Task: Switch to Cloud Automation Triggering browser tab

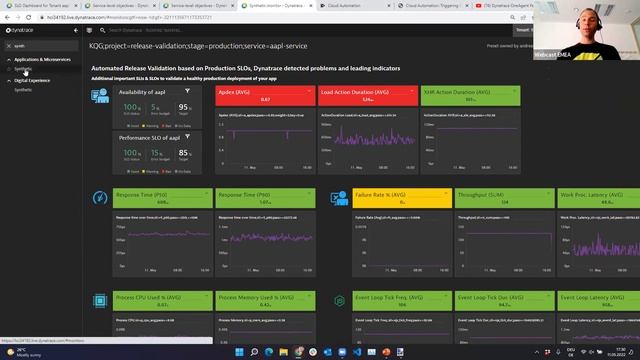Action: 432,6
